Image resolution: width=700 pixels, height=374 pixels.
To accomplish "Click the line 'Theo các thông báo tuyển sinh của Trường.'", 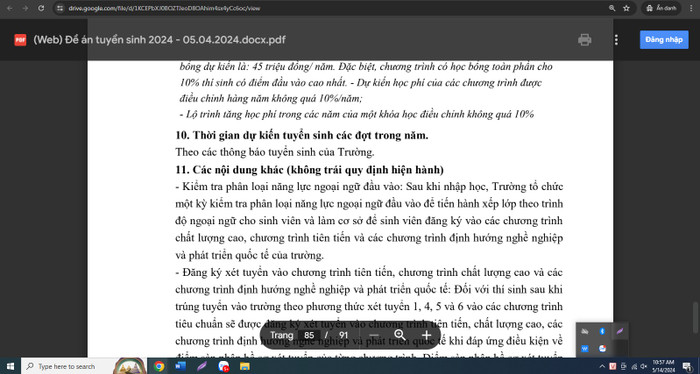I will [275, 152].
